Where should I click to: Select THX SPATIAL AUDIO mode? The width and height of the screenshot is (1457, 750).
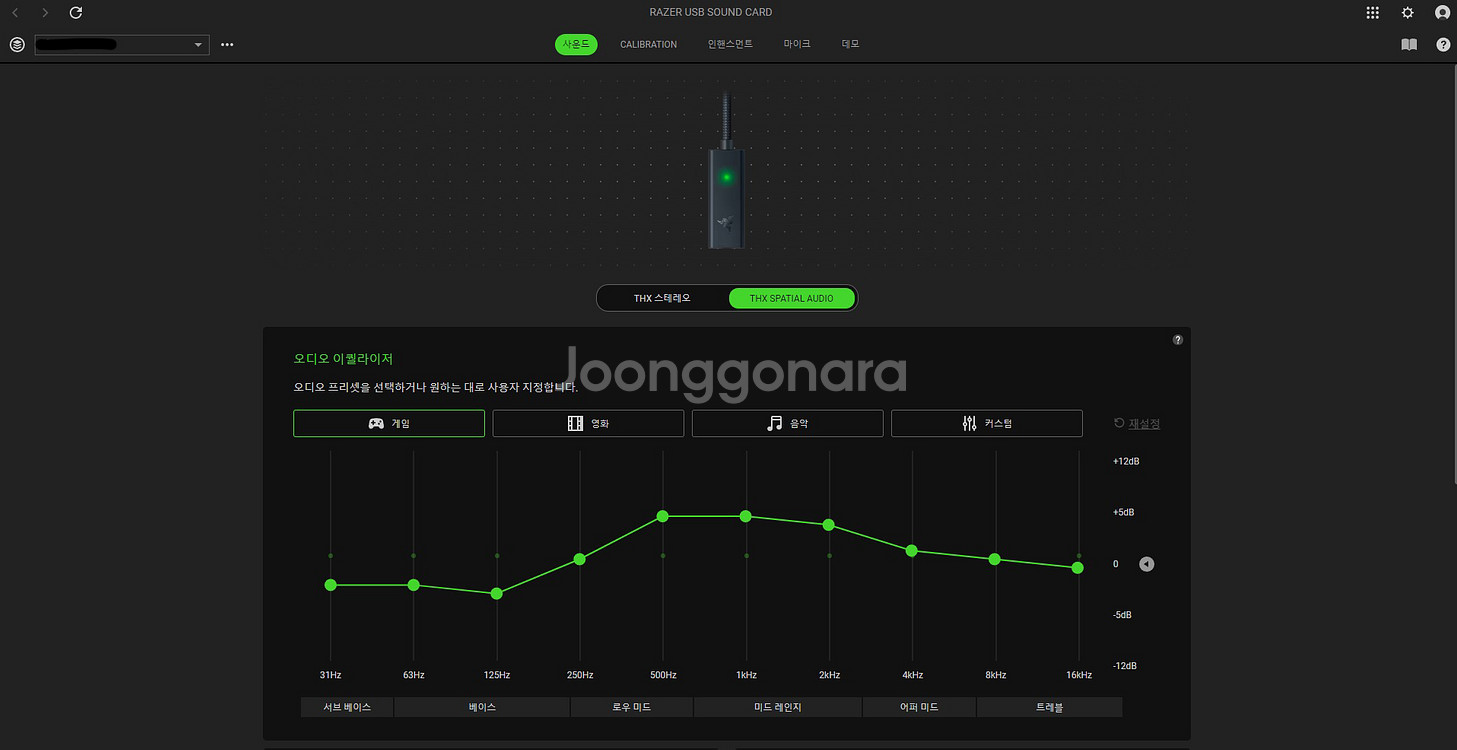tap(791, 298)
